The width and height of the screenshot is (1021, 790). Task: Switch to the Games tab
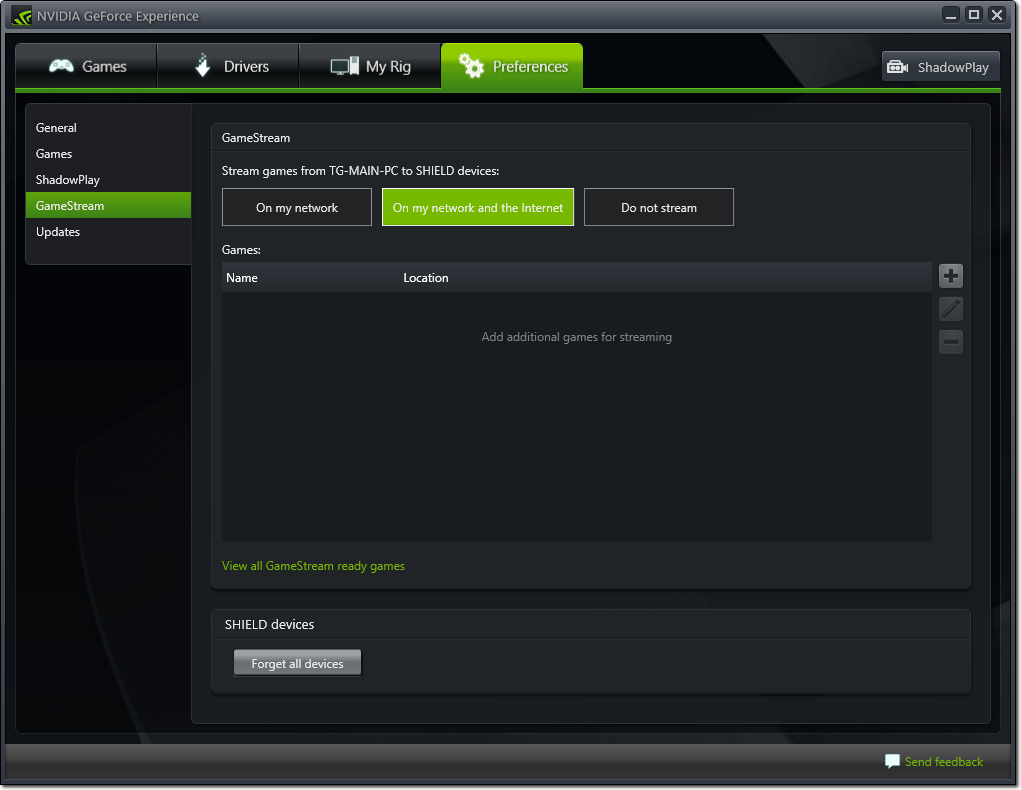pos(87,66)
